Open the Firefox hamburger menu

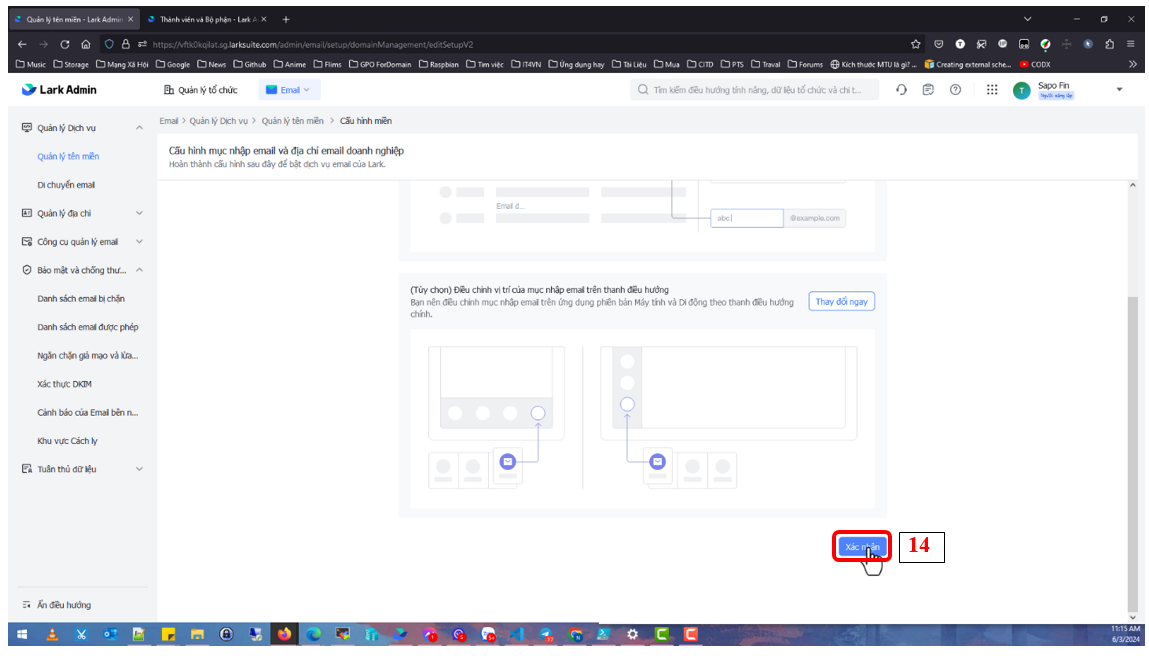(x=1131, y=44)
